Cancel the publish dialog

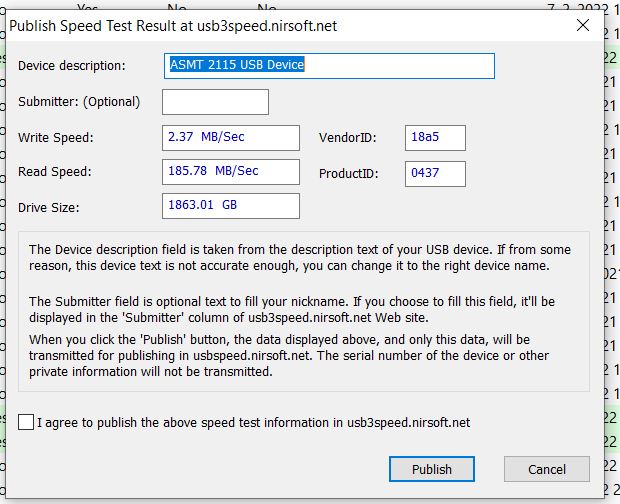[x=546, y=469]
